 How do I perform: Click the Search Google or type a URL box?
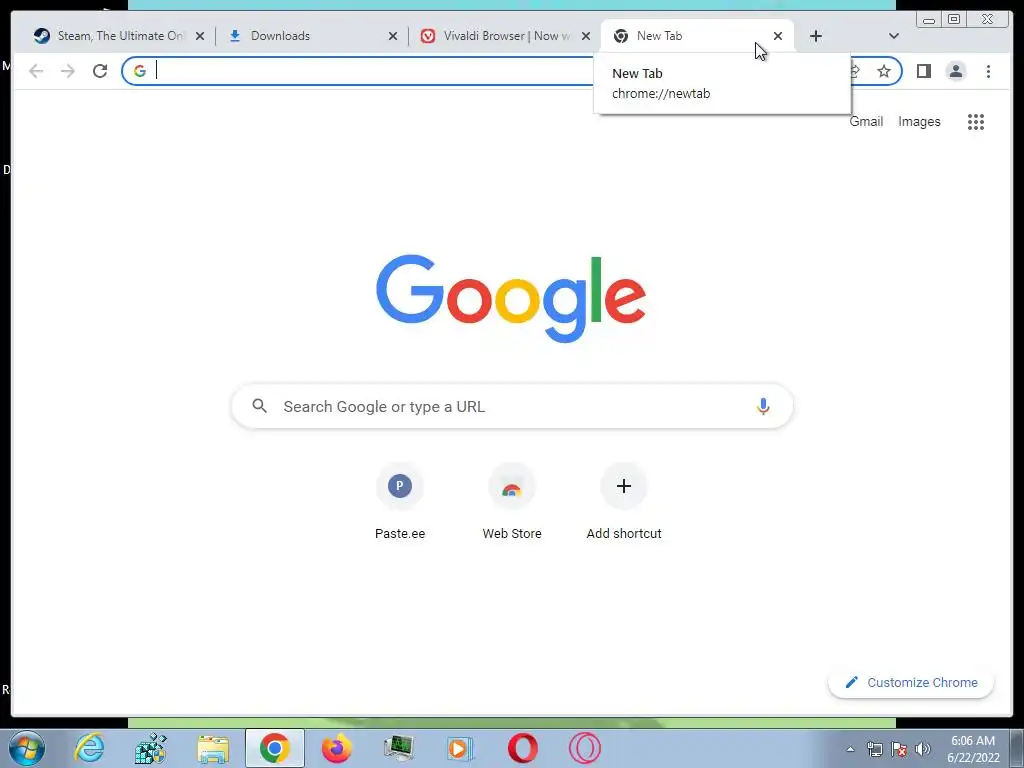(512, 406)
